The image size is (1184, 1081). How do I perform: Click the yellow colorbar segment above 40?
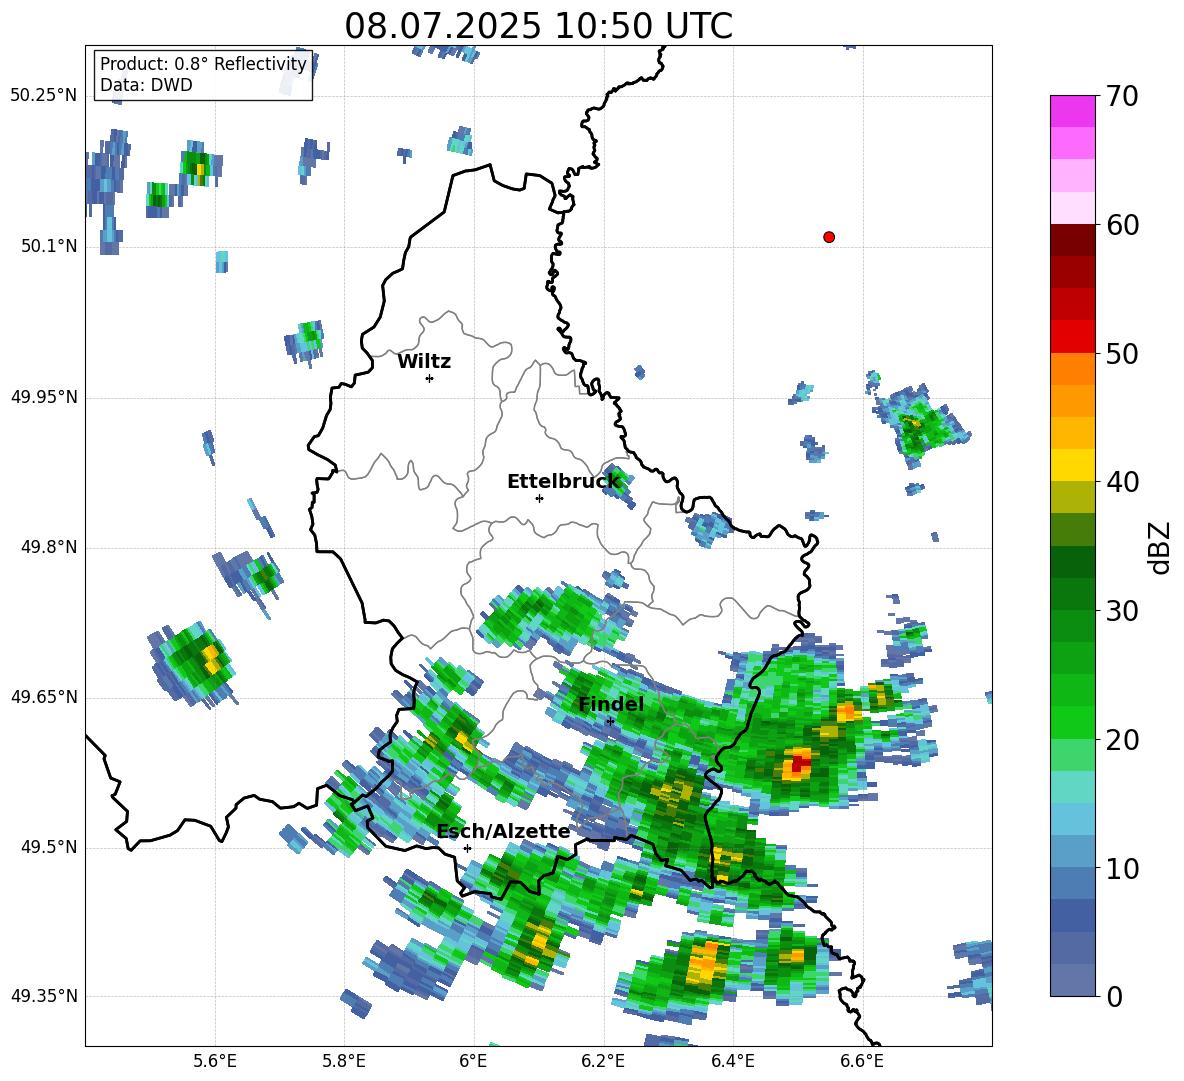click(x=1072, y=466)
